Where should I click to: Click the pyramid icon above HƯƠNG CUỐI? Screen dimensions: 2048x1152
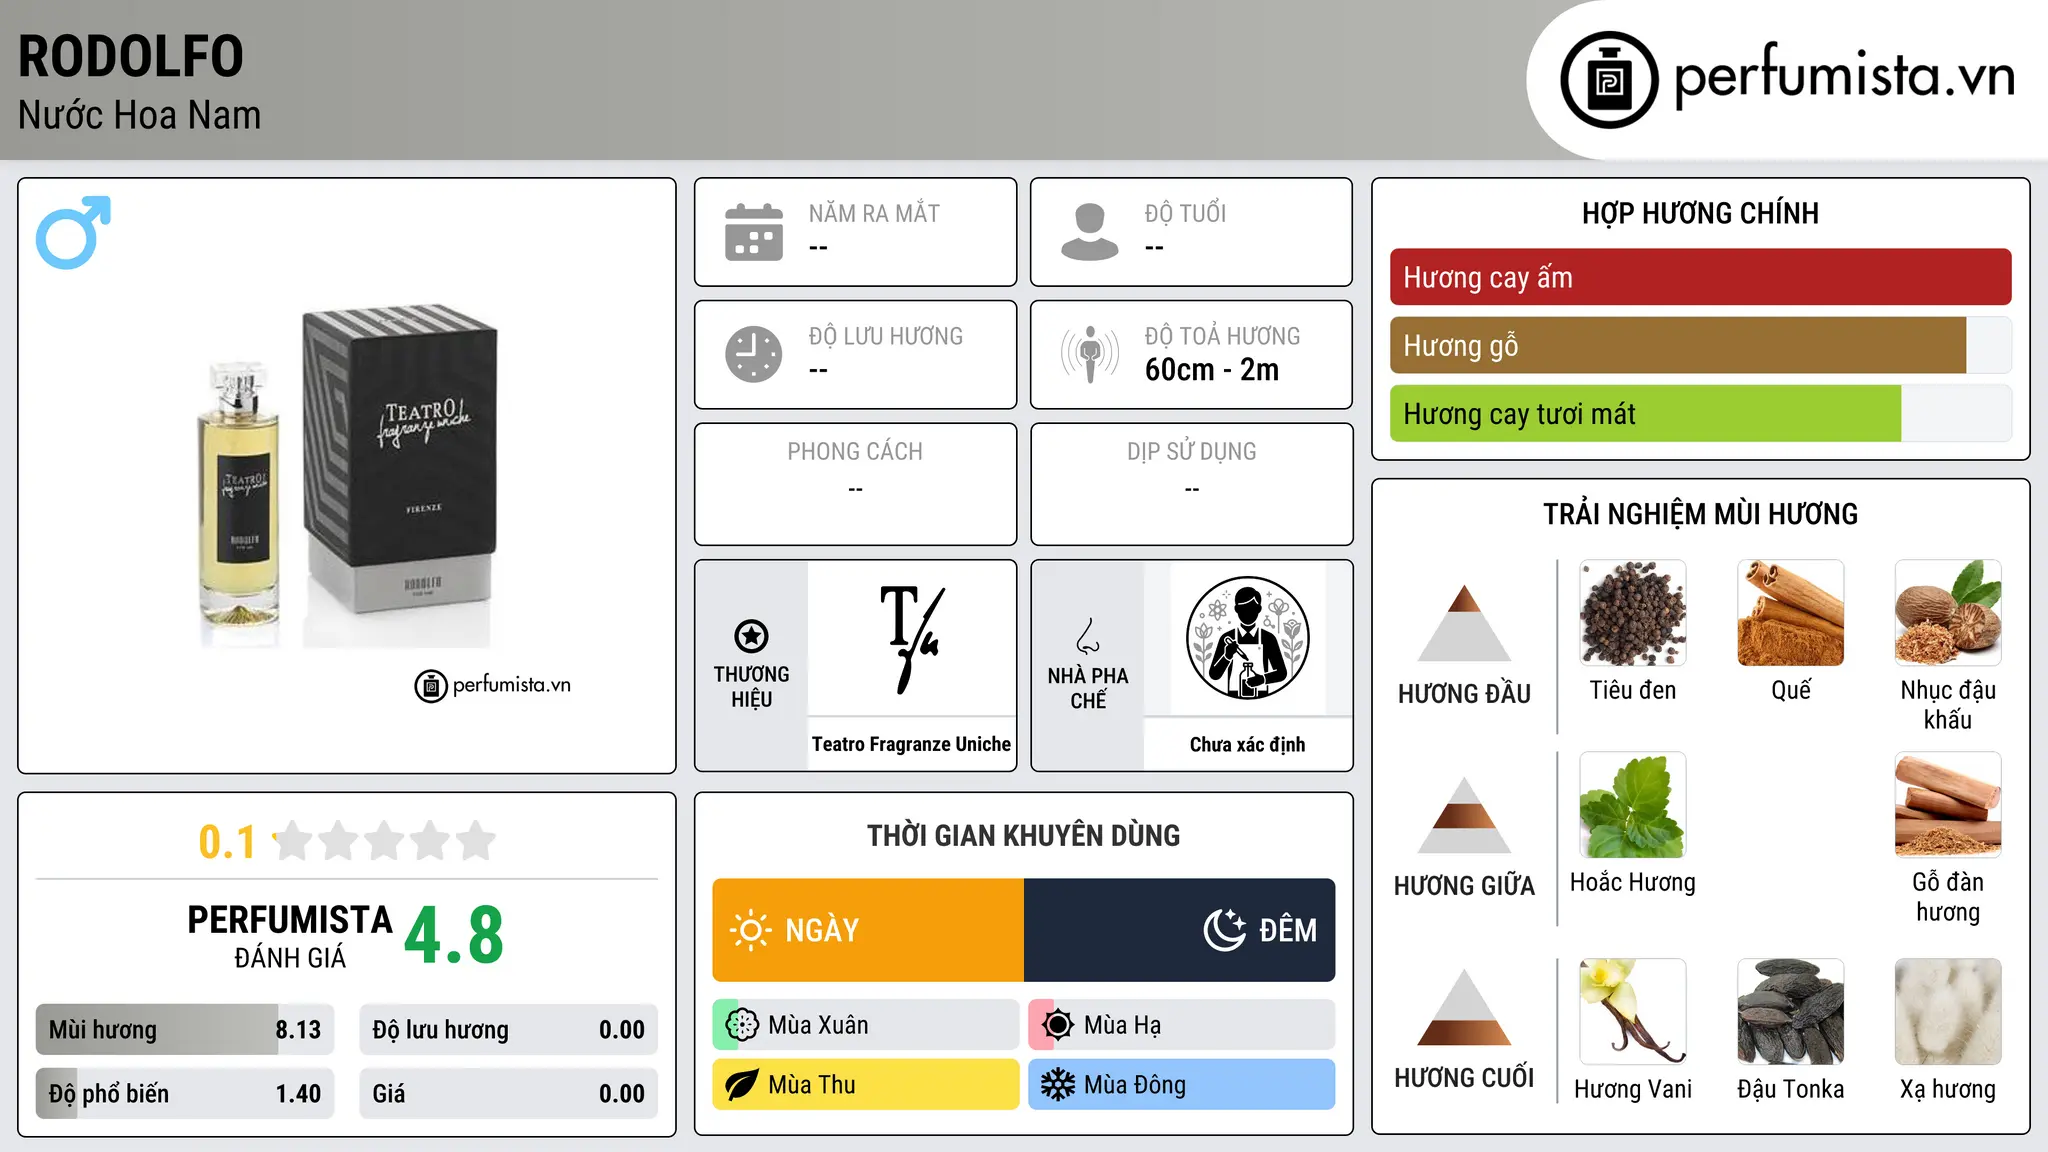1465,1007
